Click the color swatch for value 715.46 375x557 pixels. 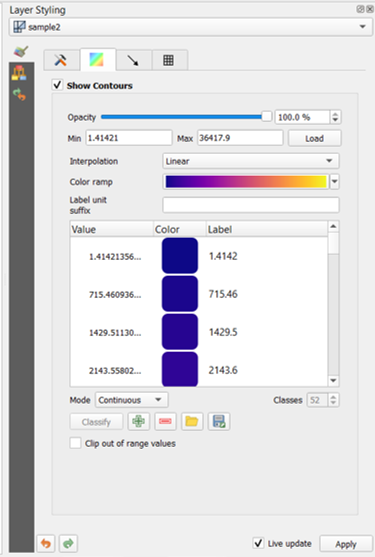click(x=180, y=294)
